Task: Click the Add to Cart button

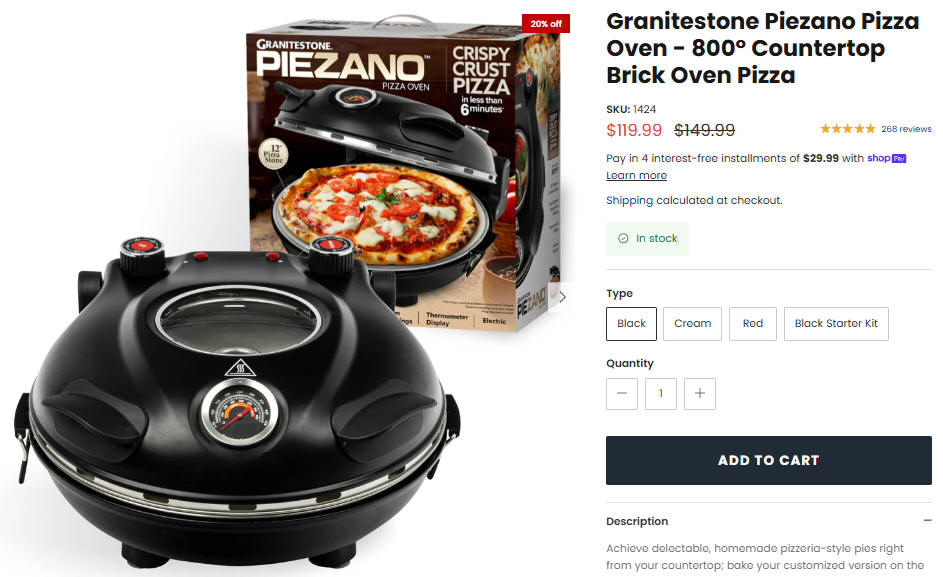Action: point(769,460)
